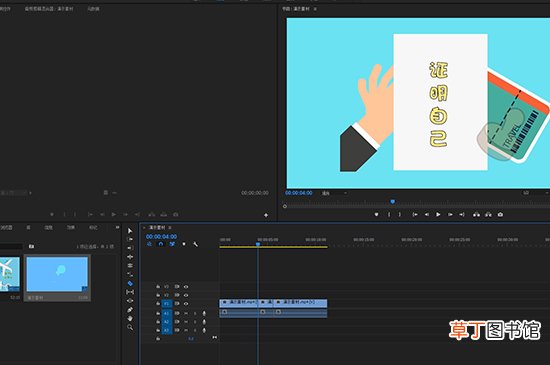
Task: Click the timeline ruler playhead handle
Action: 258,244
